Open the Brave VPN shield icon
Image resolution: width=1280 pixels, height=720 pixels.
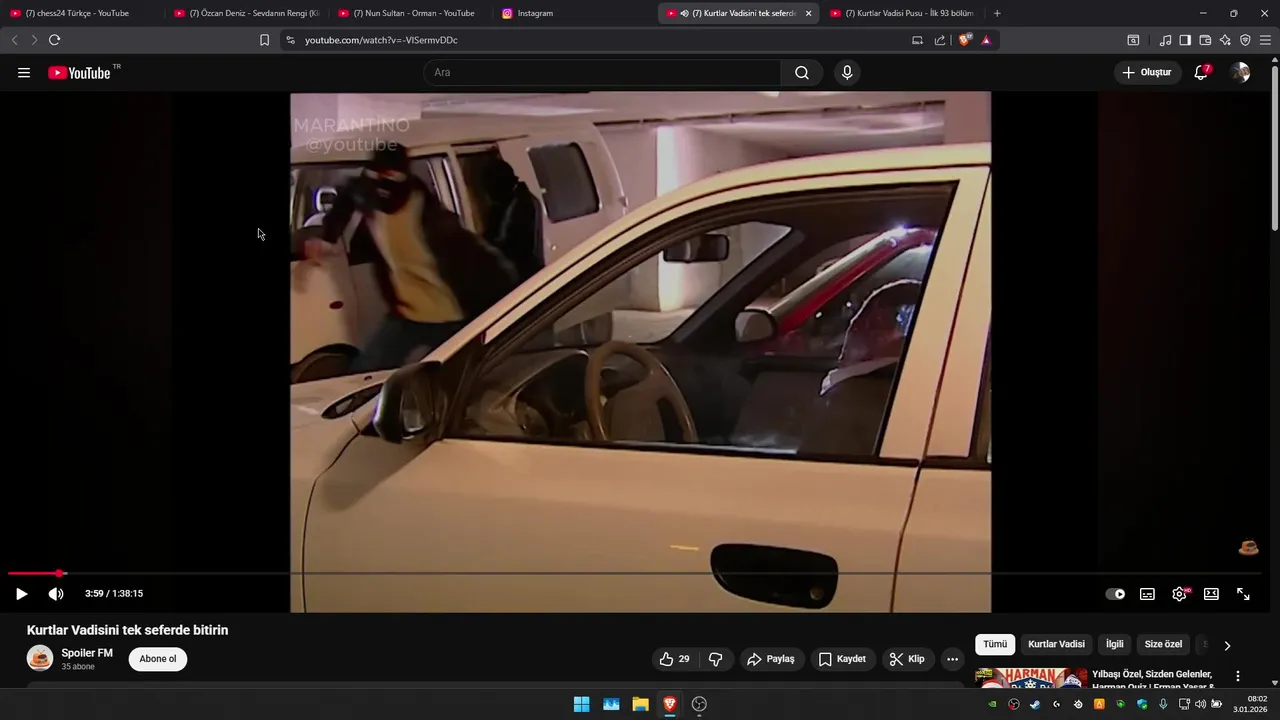(1245, 40)
